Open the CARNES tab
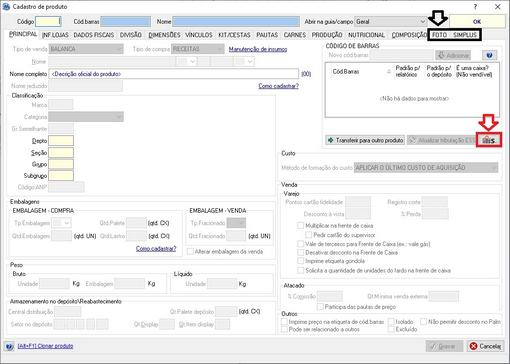 pyautogui.click(x=295, y=35)
